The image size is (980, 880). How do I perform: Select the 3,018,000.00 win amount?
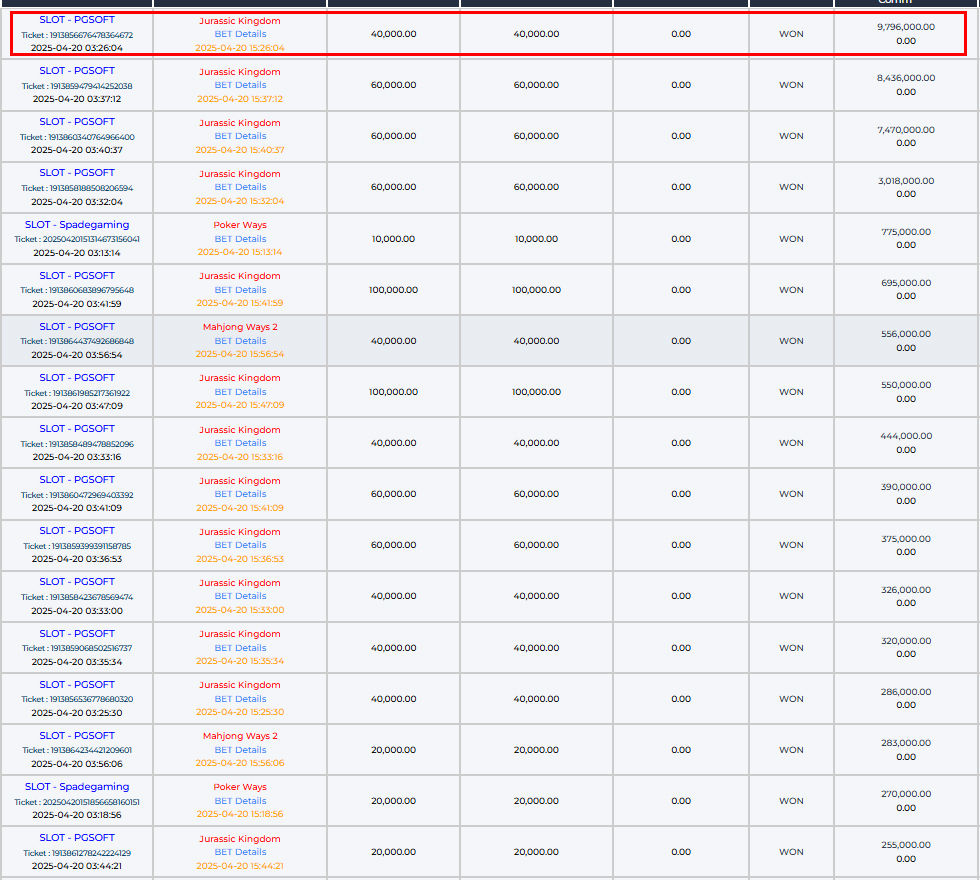pos(906,181)
